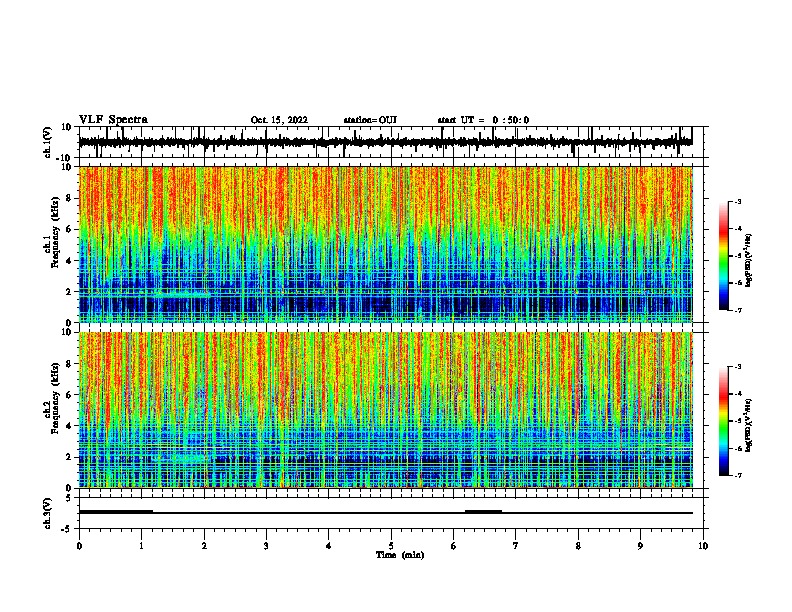Select the date text 'Oct. 15, 2022'

tap(279, 120)
